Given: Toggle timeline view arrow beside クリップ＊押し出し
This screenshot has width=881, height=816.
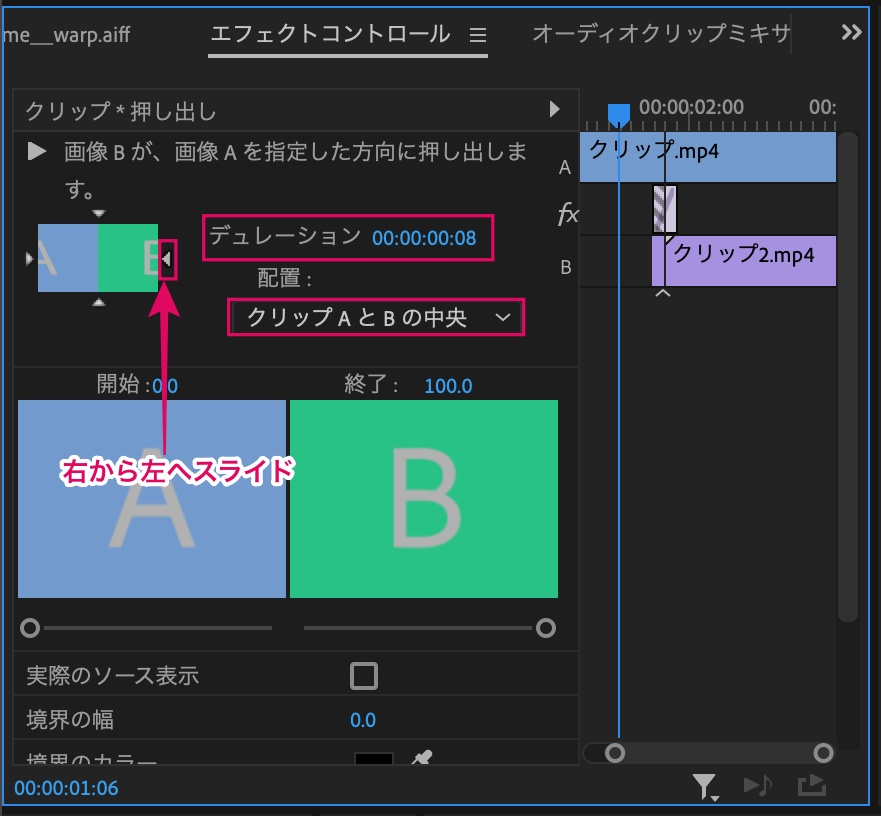Looking at the screenshot, I should (555, 109).
